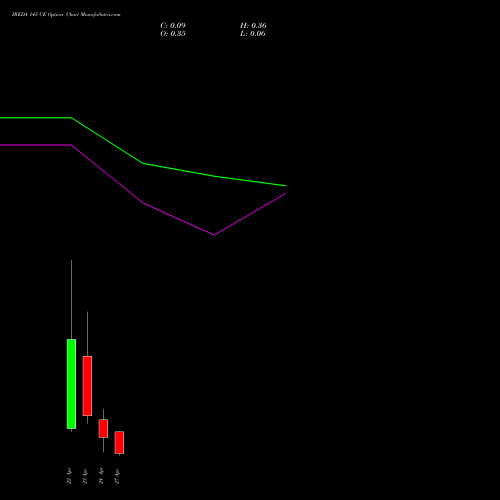Click the second date label '23 Apr'

pos(85,476)
